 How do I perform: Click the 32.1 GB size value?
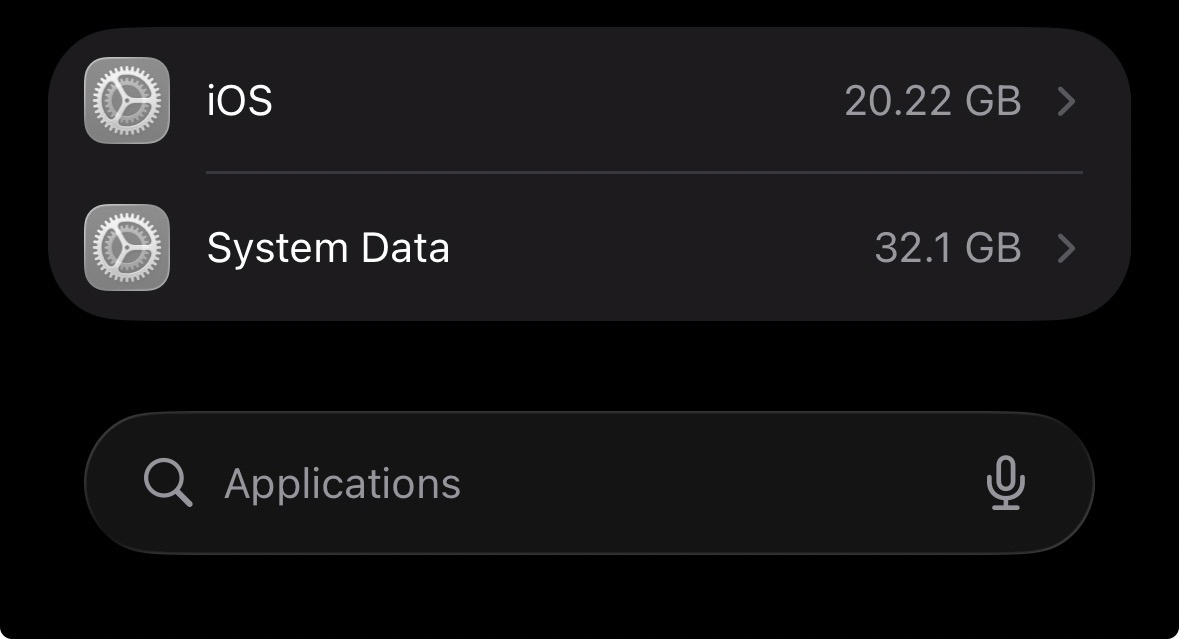pyautogui.click(x=947, y=248)
